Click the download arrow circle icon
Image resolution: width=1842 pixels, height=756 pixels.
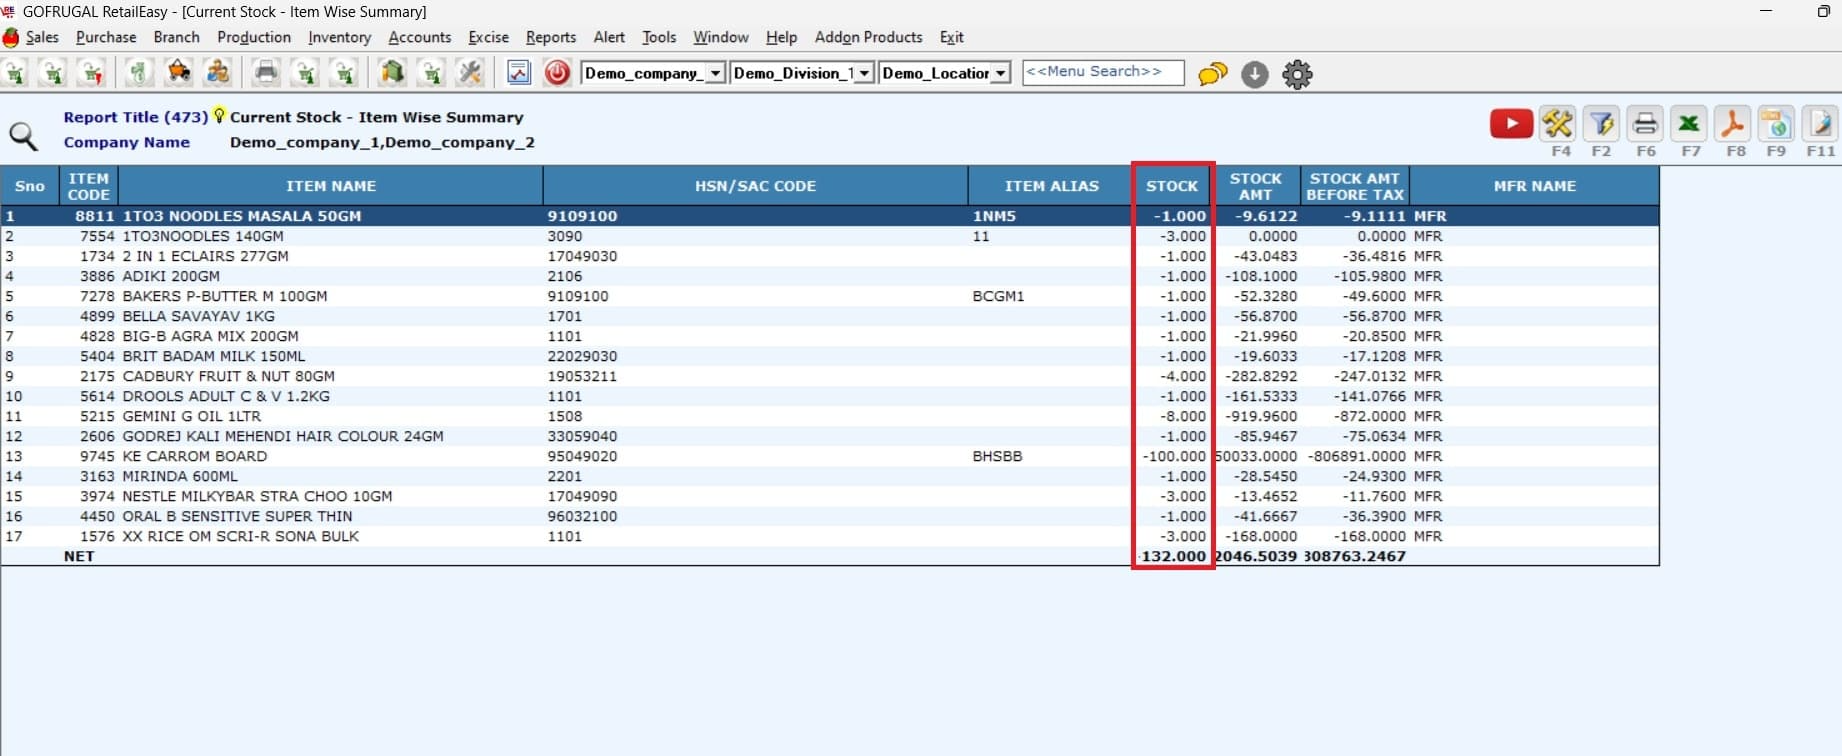coord(1254,74)
